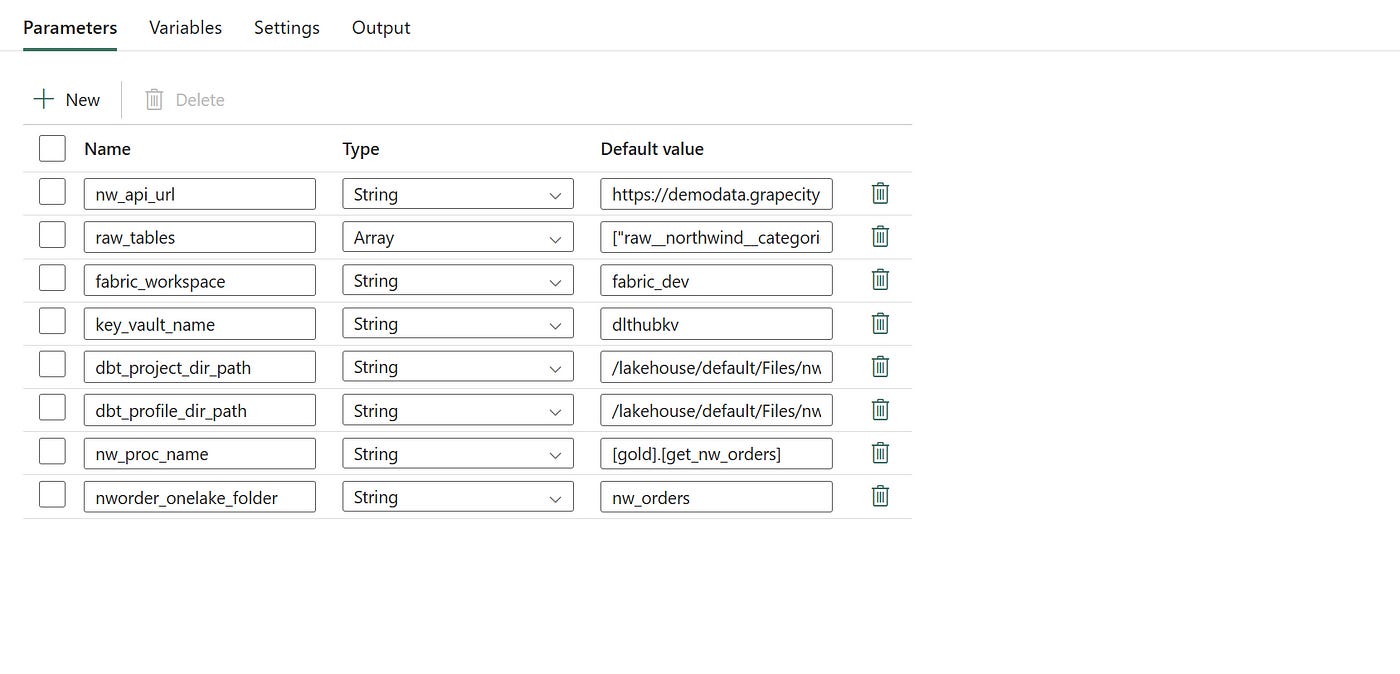The image size is (1400, 674).
Task: Click the fabric_dev default value field
Action: point(716,281)
